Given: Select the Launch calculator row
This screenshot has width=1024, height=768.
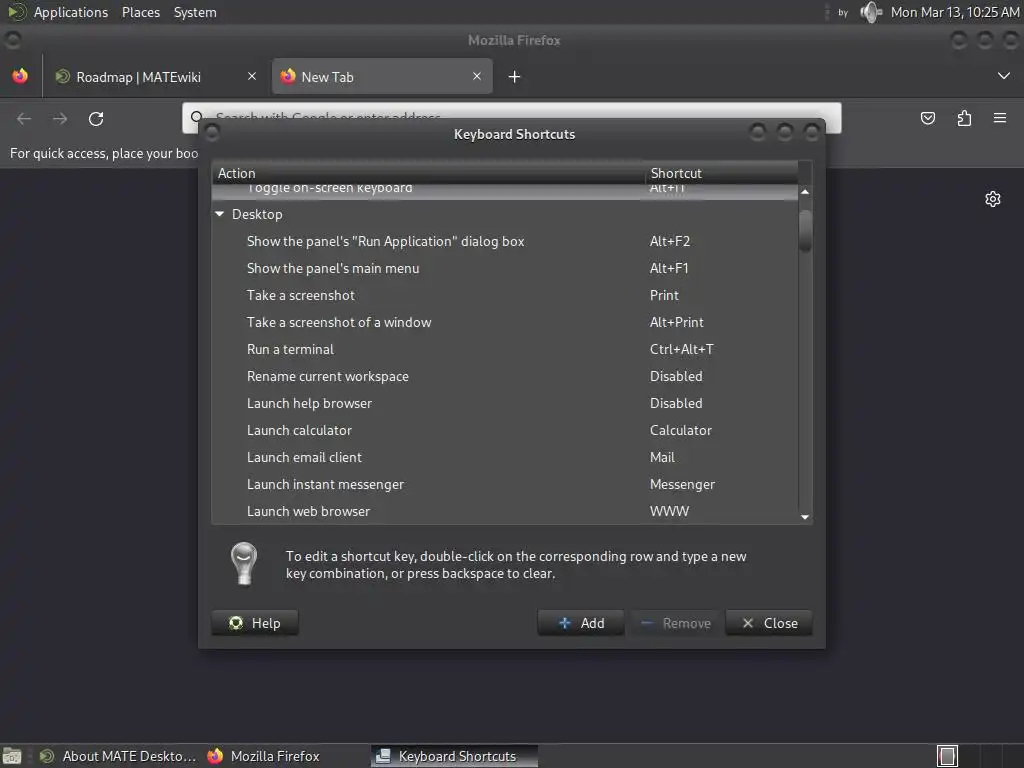Looking at the screenshot, I should pyautogui.click(x=505, y=430).
